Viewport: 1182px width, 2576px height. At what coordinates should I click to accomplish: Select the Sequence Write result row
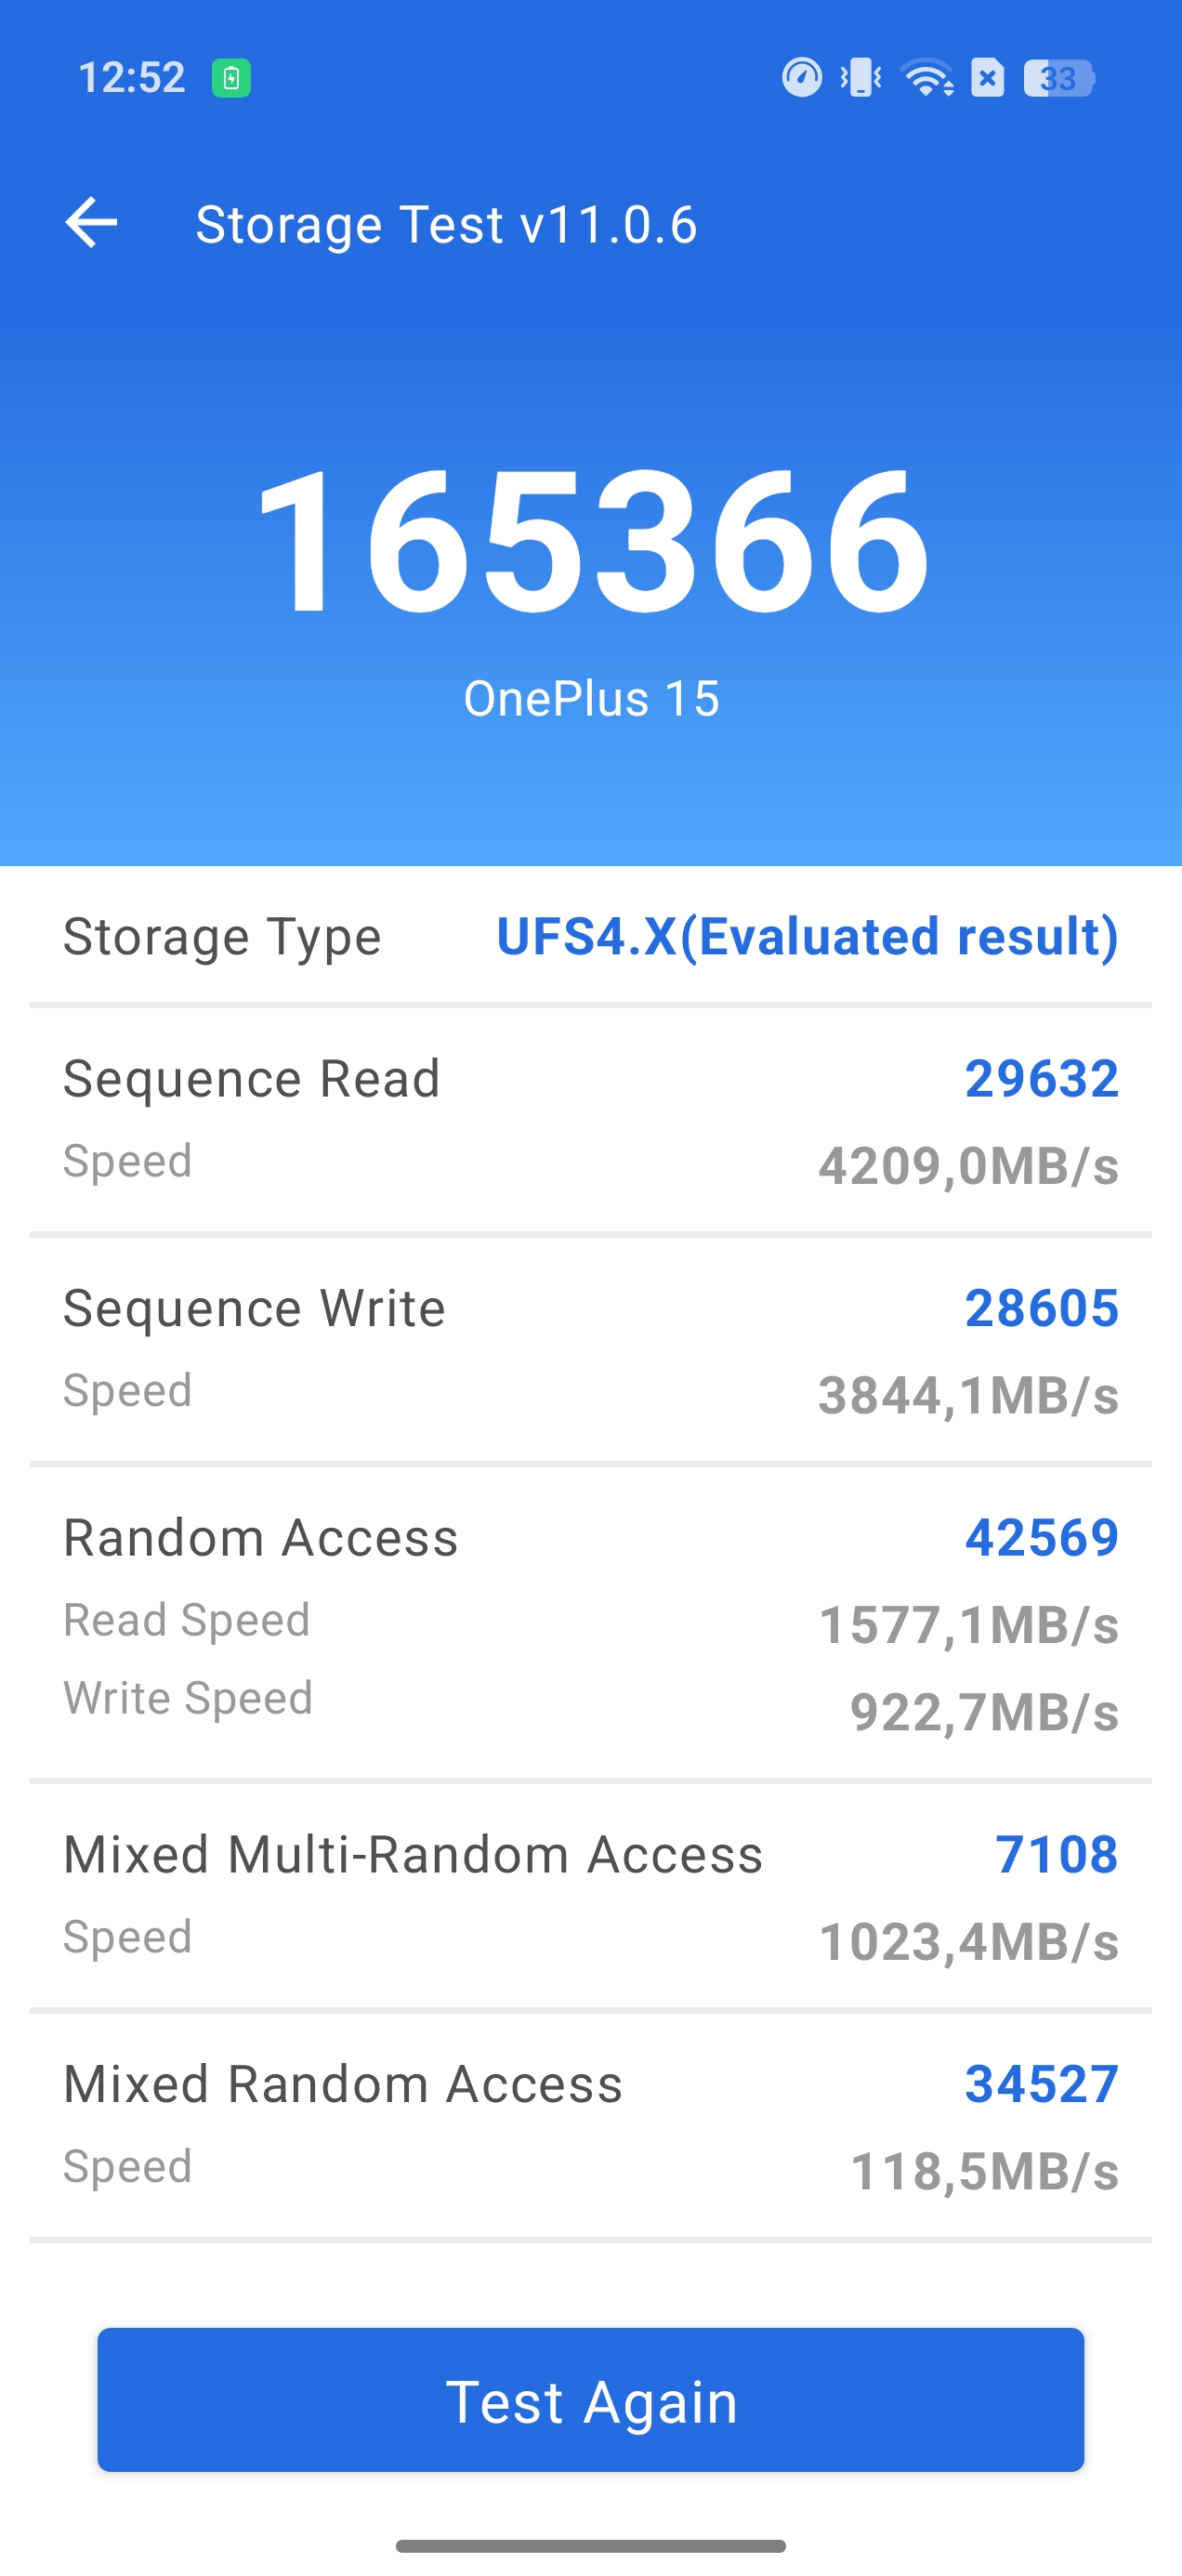[x=591, y=1350]
